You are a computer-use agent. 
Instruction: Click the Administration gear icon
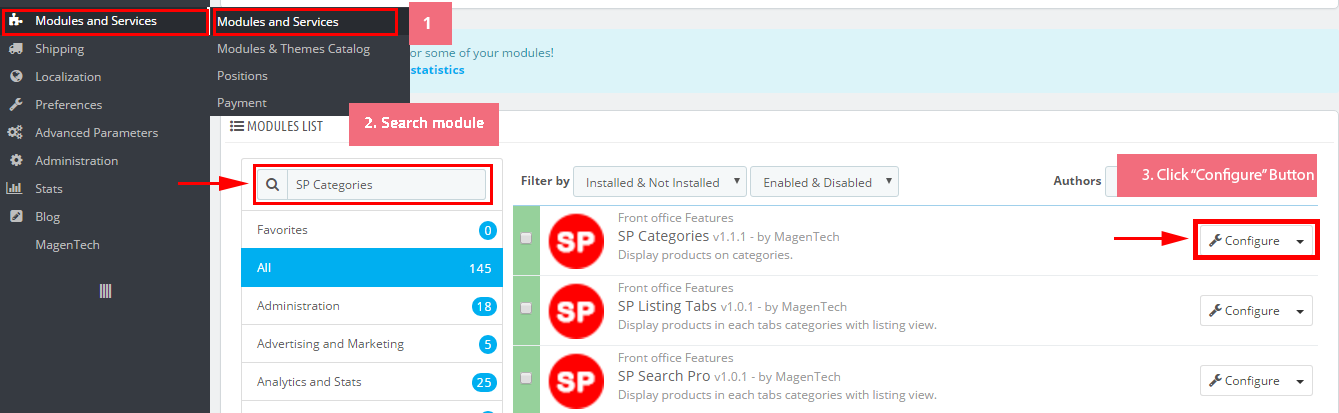pyautogui.click(x=16, y=161)
